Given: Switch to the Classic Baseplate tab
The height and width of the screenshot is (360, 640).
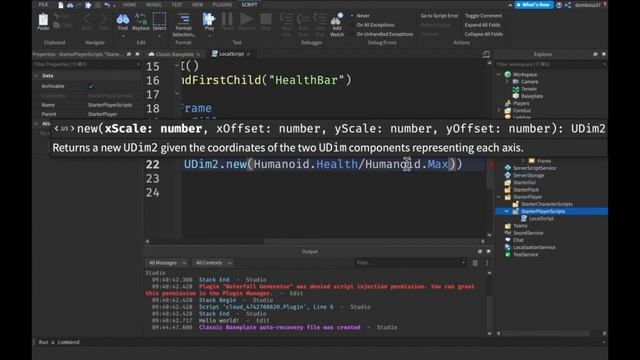Looking at the screenshot, I should coord(174,54).
